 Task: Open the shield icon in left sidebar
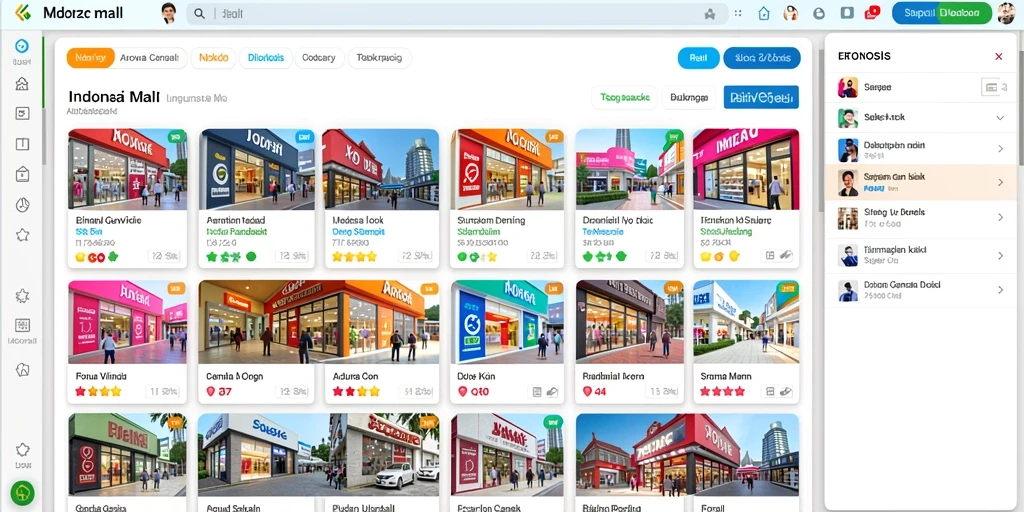[x=22, y=370]
